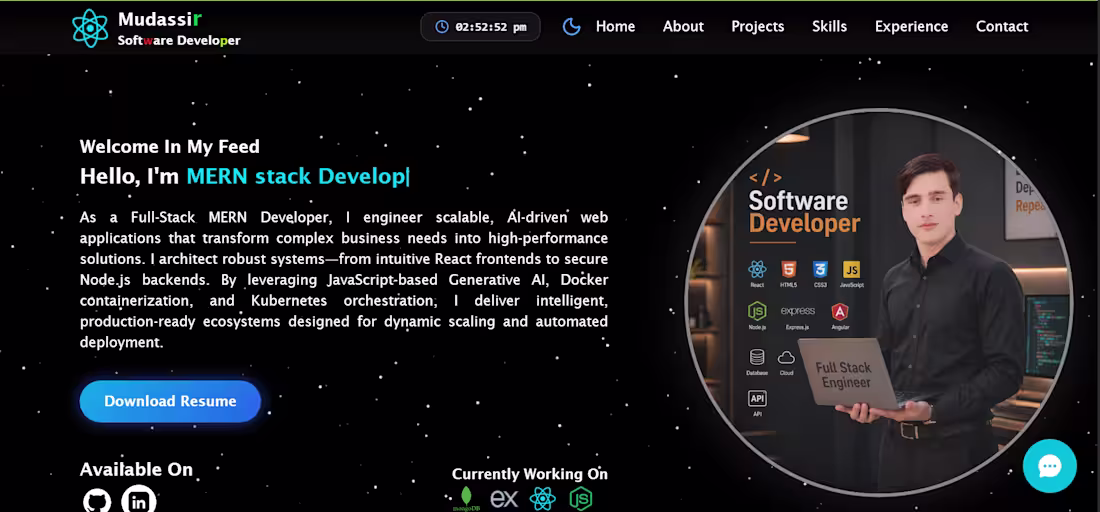Image resolution: width=1100 pixels, height=512 pixels.
Task: Click the Express ex icon
Action: coord(504,499)
